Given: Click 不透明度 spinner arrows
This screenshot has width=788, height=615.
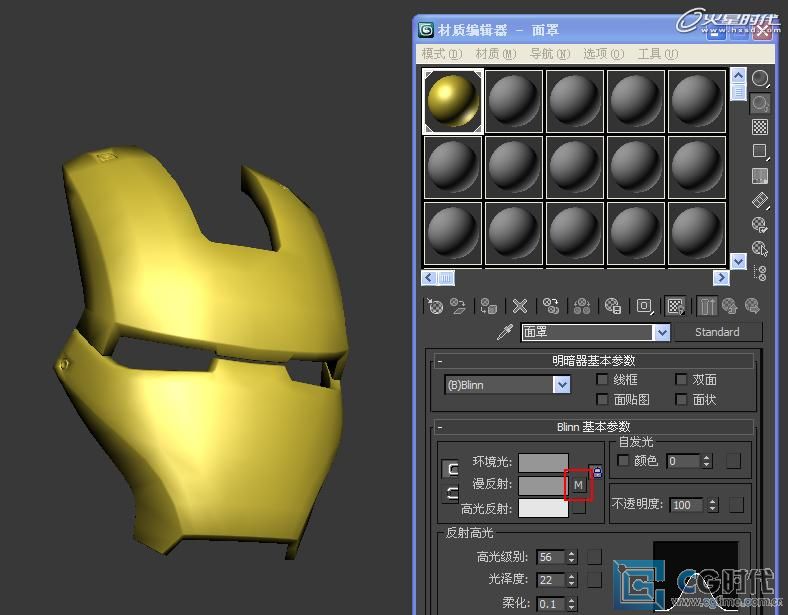Looking at the screenshot, I should click(x=712, y=505).
